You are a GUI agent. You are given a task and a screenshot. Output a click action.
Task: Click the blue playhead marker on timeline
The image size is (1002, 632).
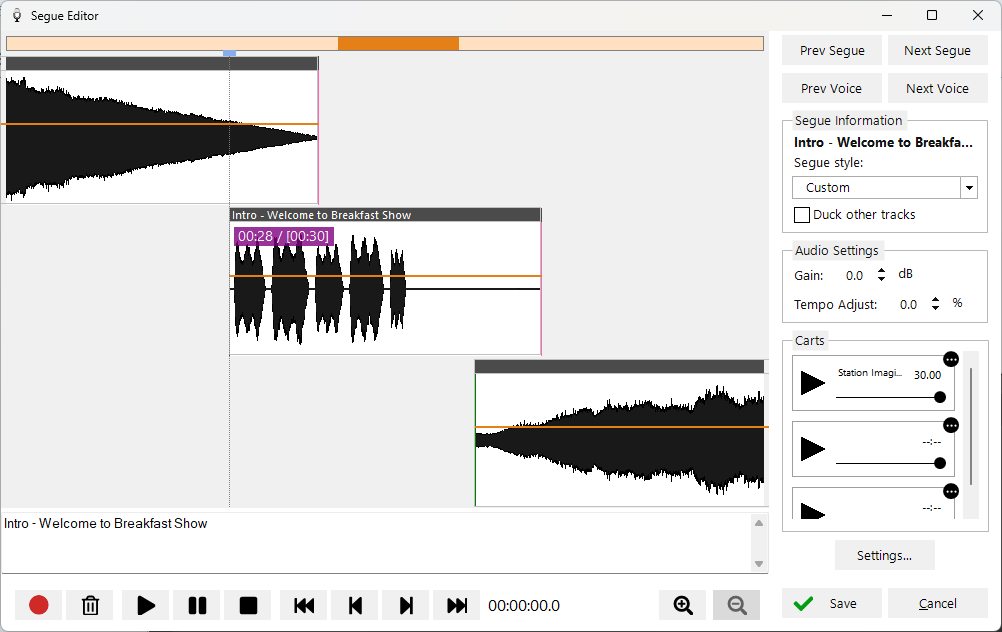pos(229,54)
